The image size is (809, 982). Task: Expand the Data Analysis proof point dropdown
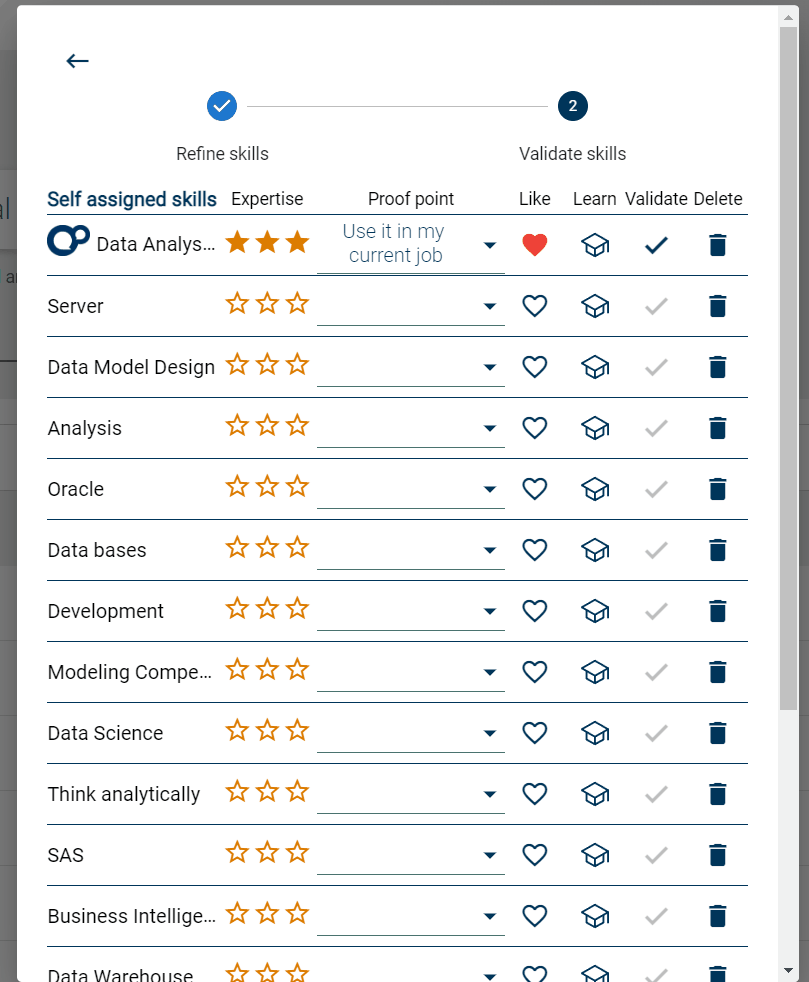pos(489,246)
